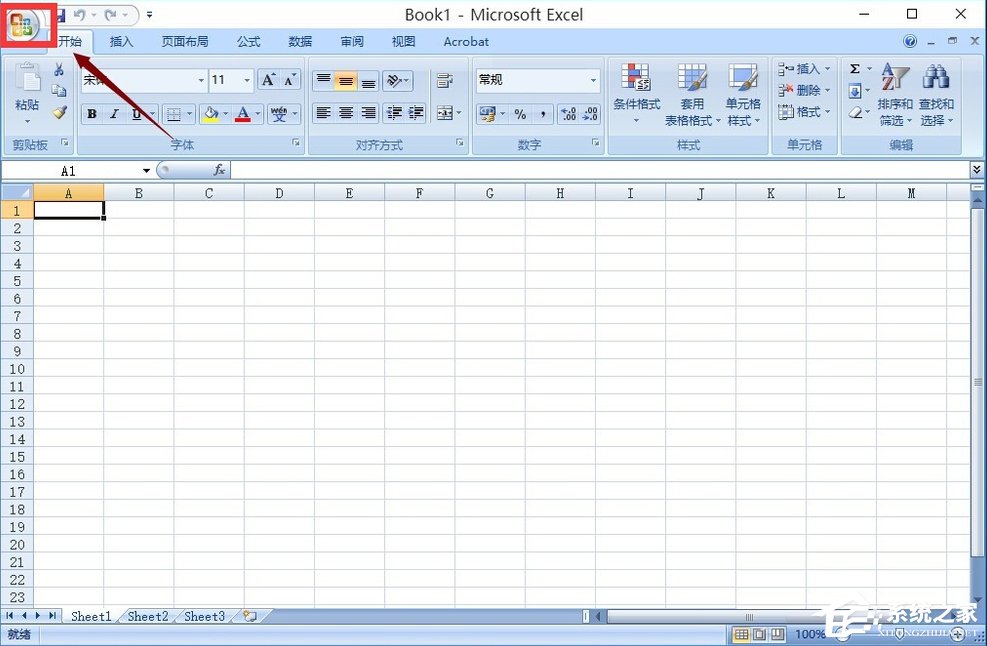This screenshot has height=646, width=987.
Task: Select the Format Painter tool
Action: [x=58, y=113]
